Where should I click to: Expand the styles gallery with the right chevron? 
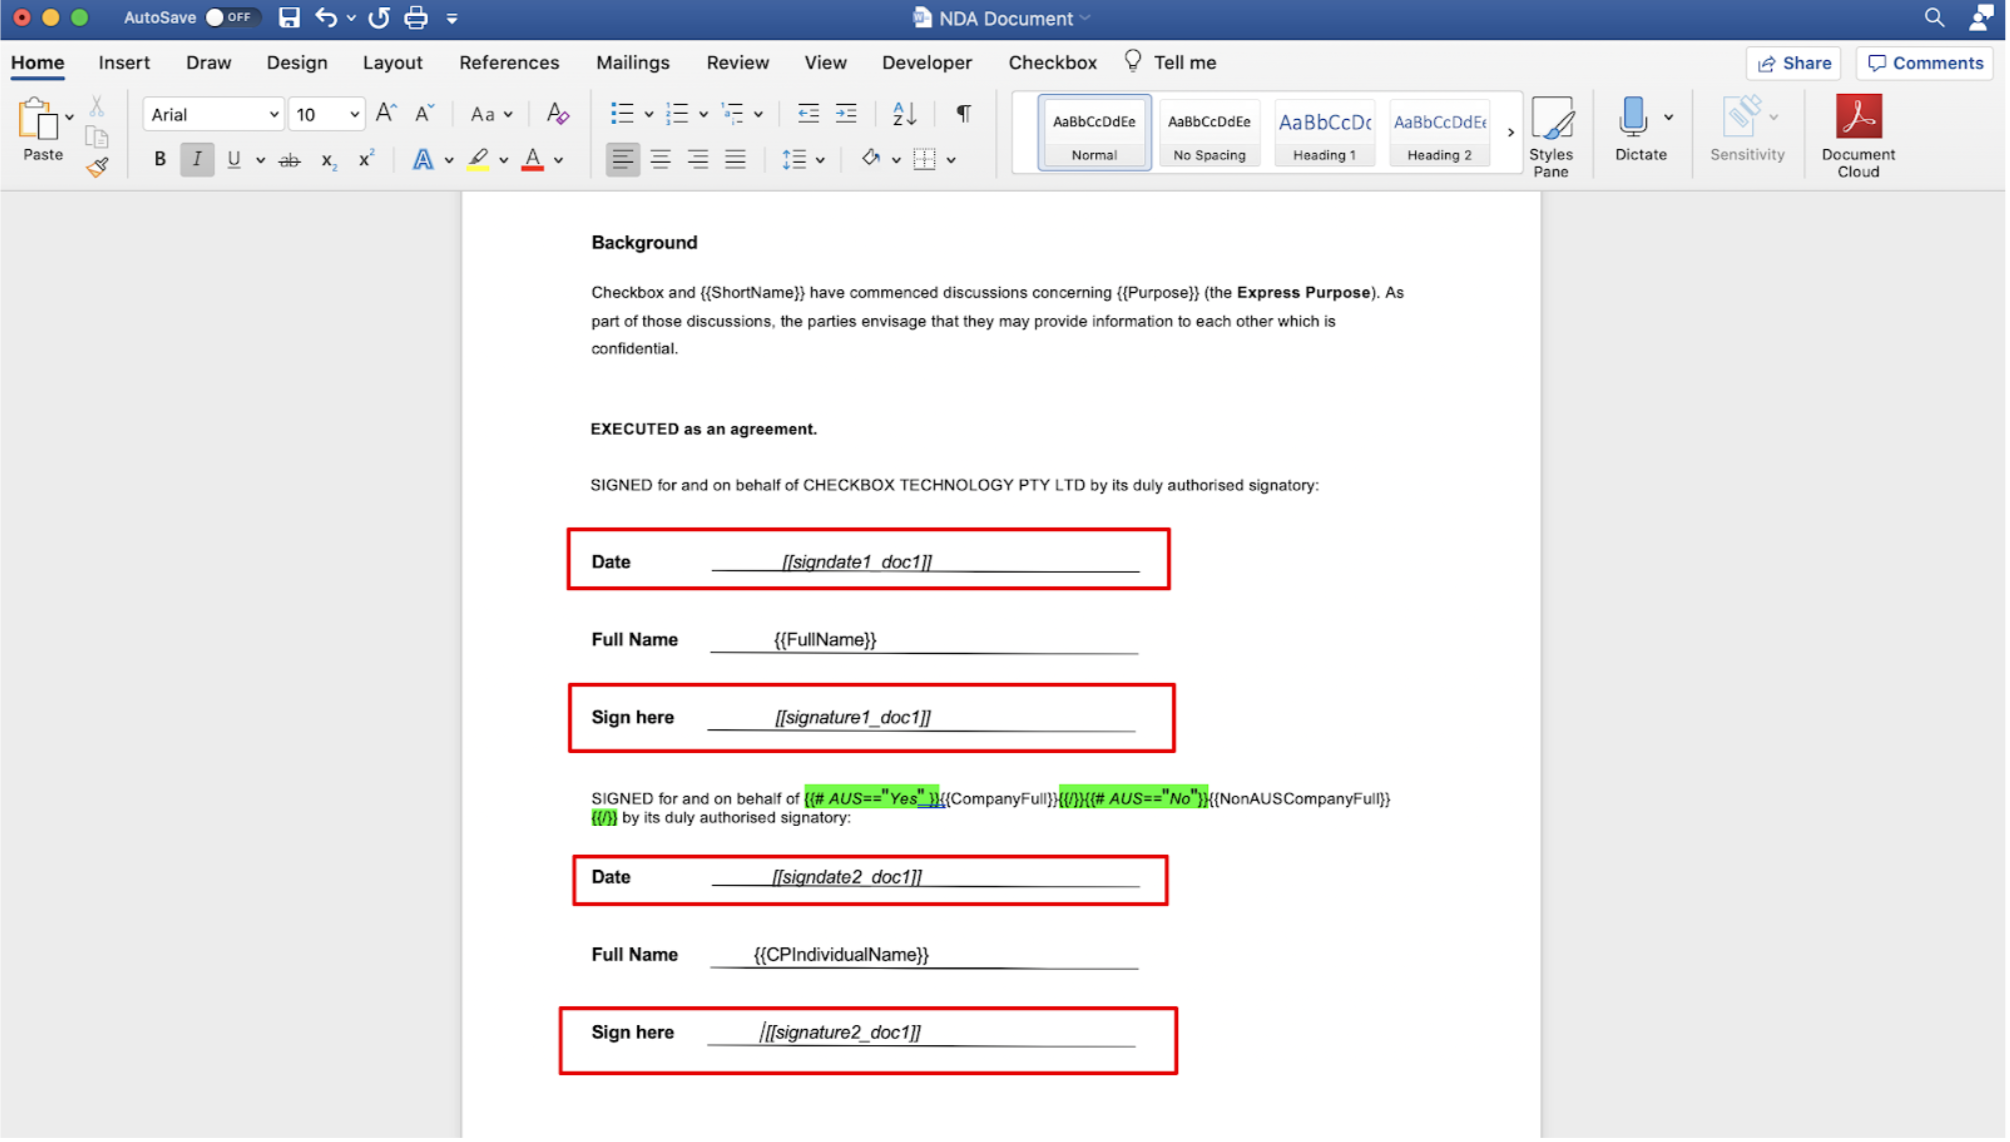click(x=1511, y=132)
